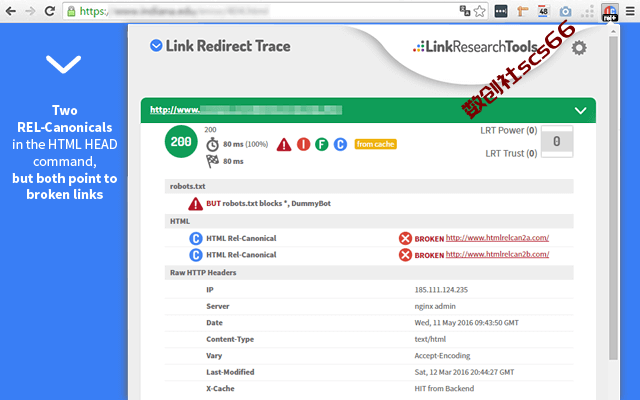Screen dimensions: 640x400
Task: Click the camera screenshot extension icon
Action: [x=565, y=11]
